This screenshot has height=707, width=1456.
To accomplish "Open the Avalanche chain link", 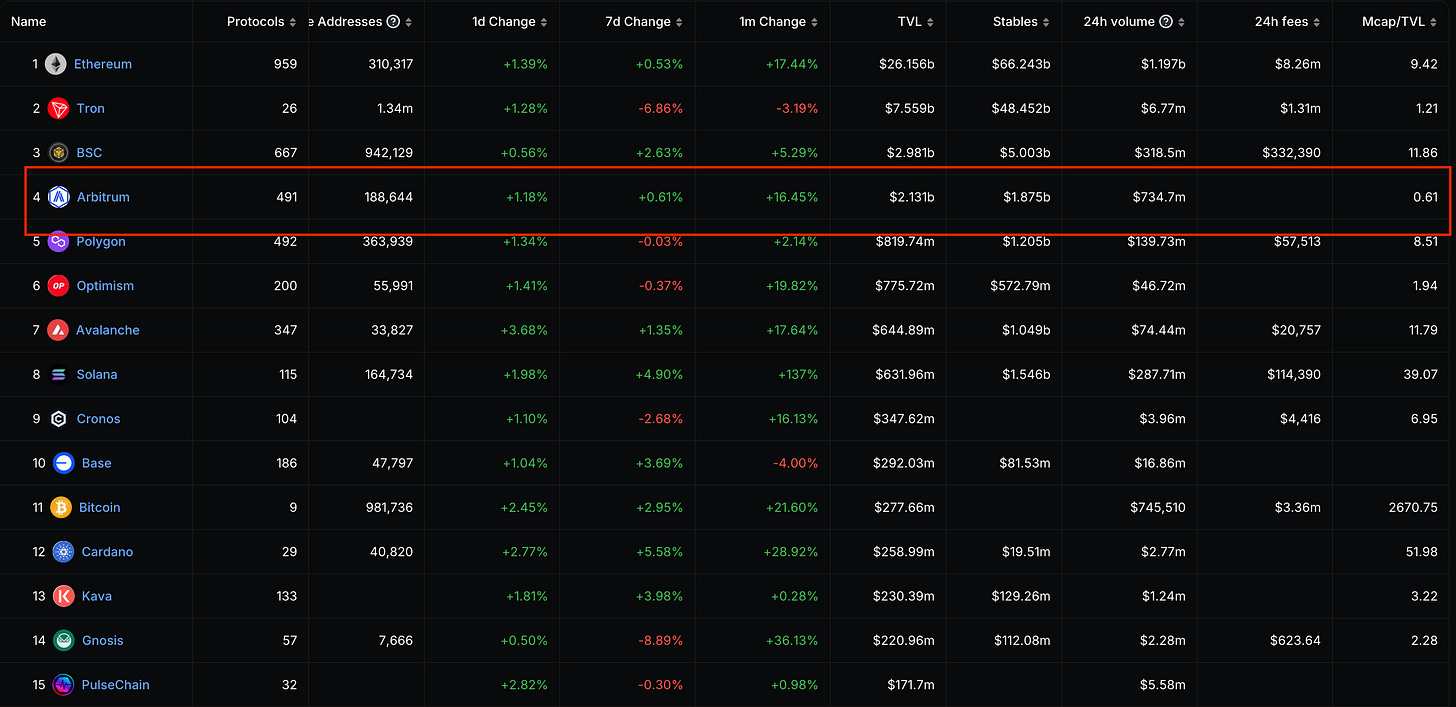I will 108,330.
